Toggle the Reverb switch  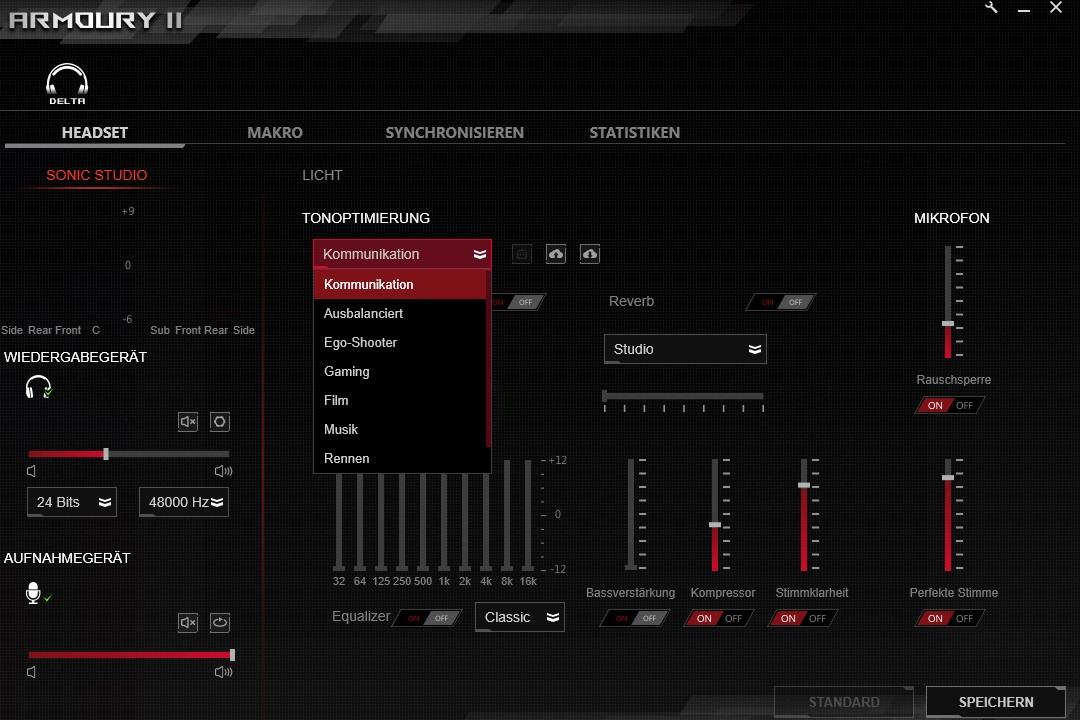tap(781, 302)
